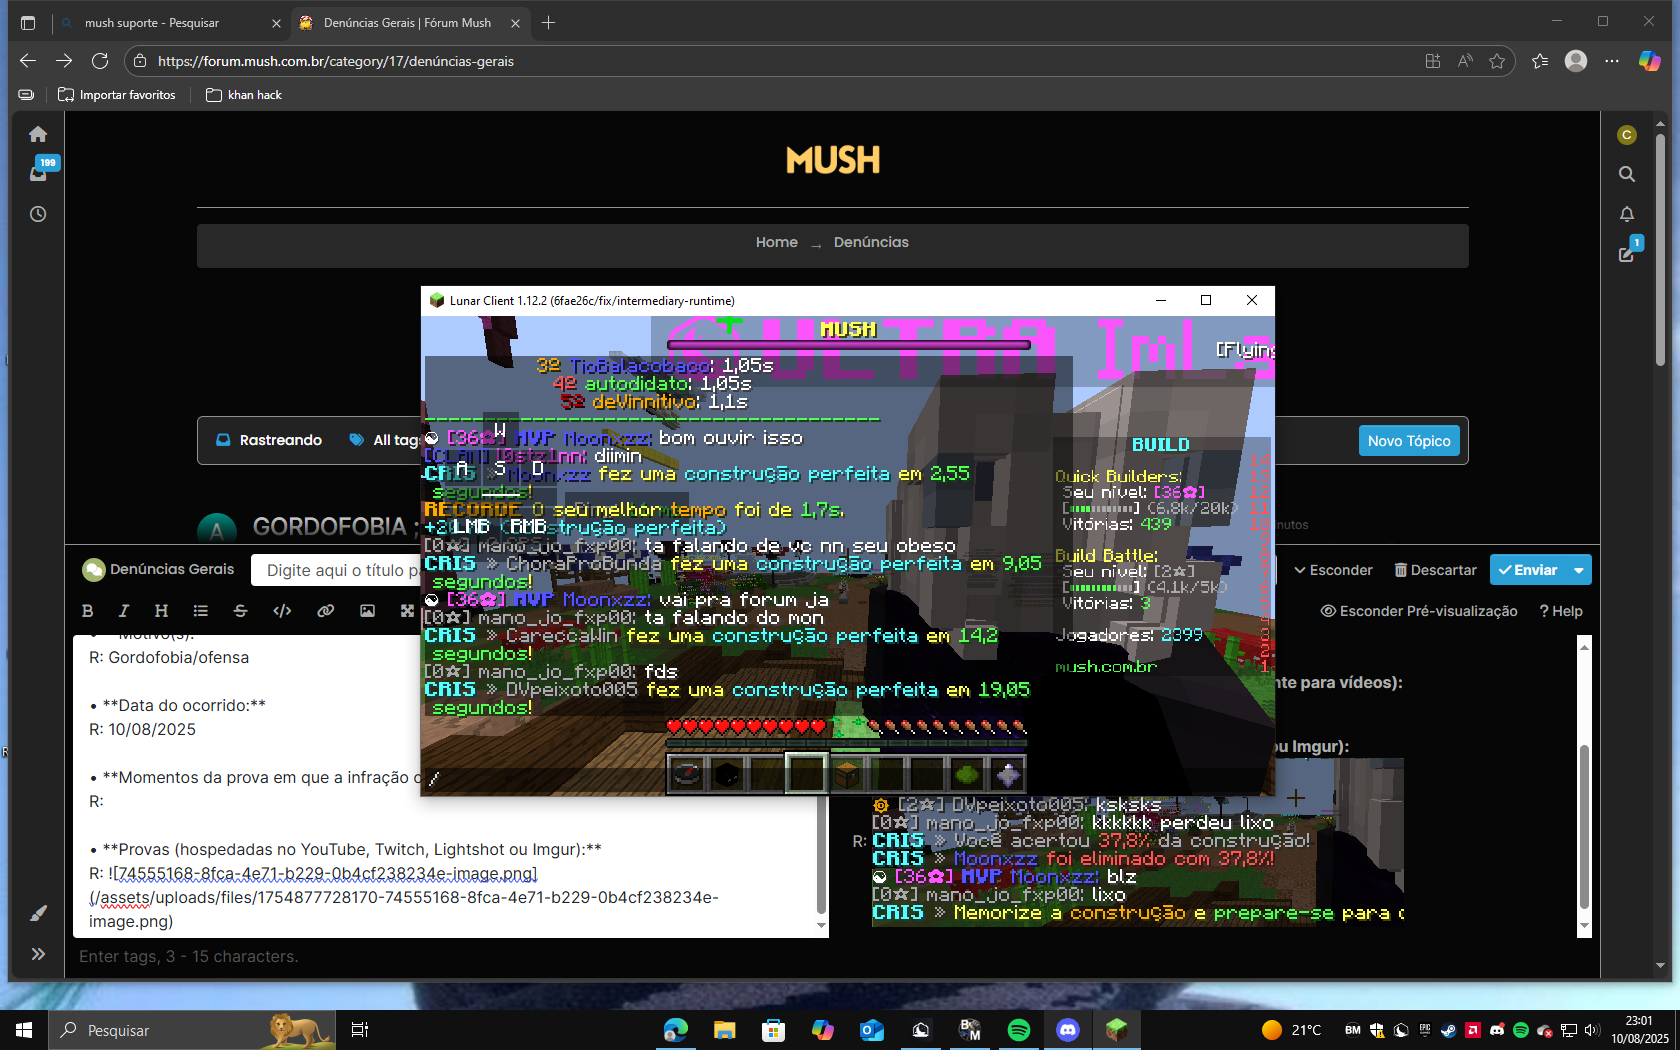Viewport: 1680px width, 1050px height.
Task: Select Denúncias Gerais category in composer
Action: pyautogui.click(x=159, y=569)
